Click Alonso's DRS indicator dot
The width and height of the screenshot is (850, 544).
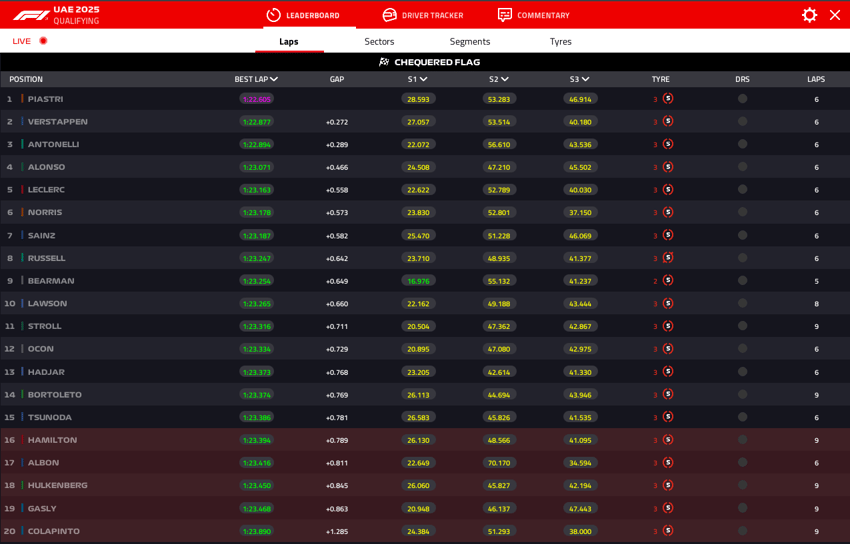point(742,167)
